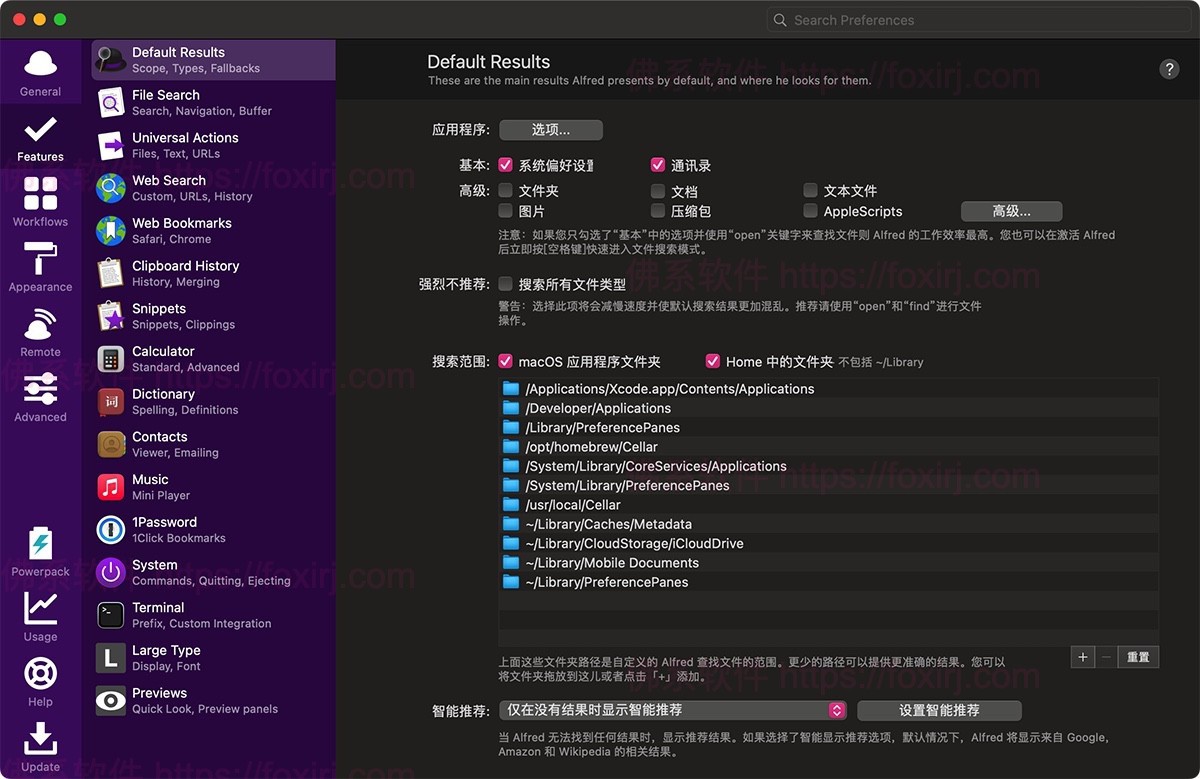Click the Calculator icon
Screen dimensions: 1200x779
[109, 359]
